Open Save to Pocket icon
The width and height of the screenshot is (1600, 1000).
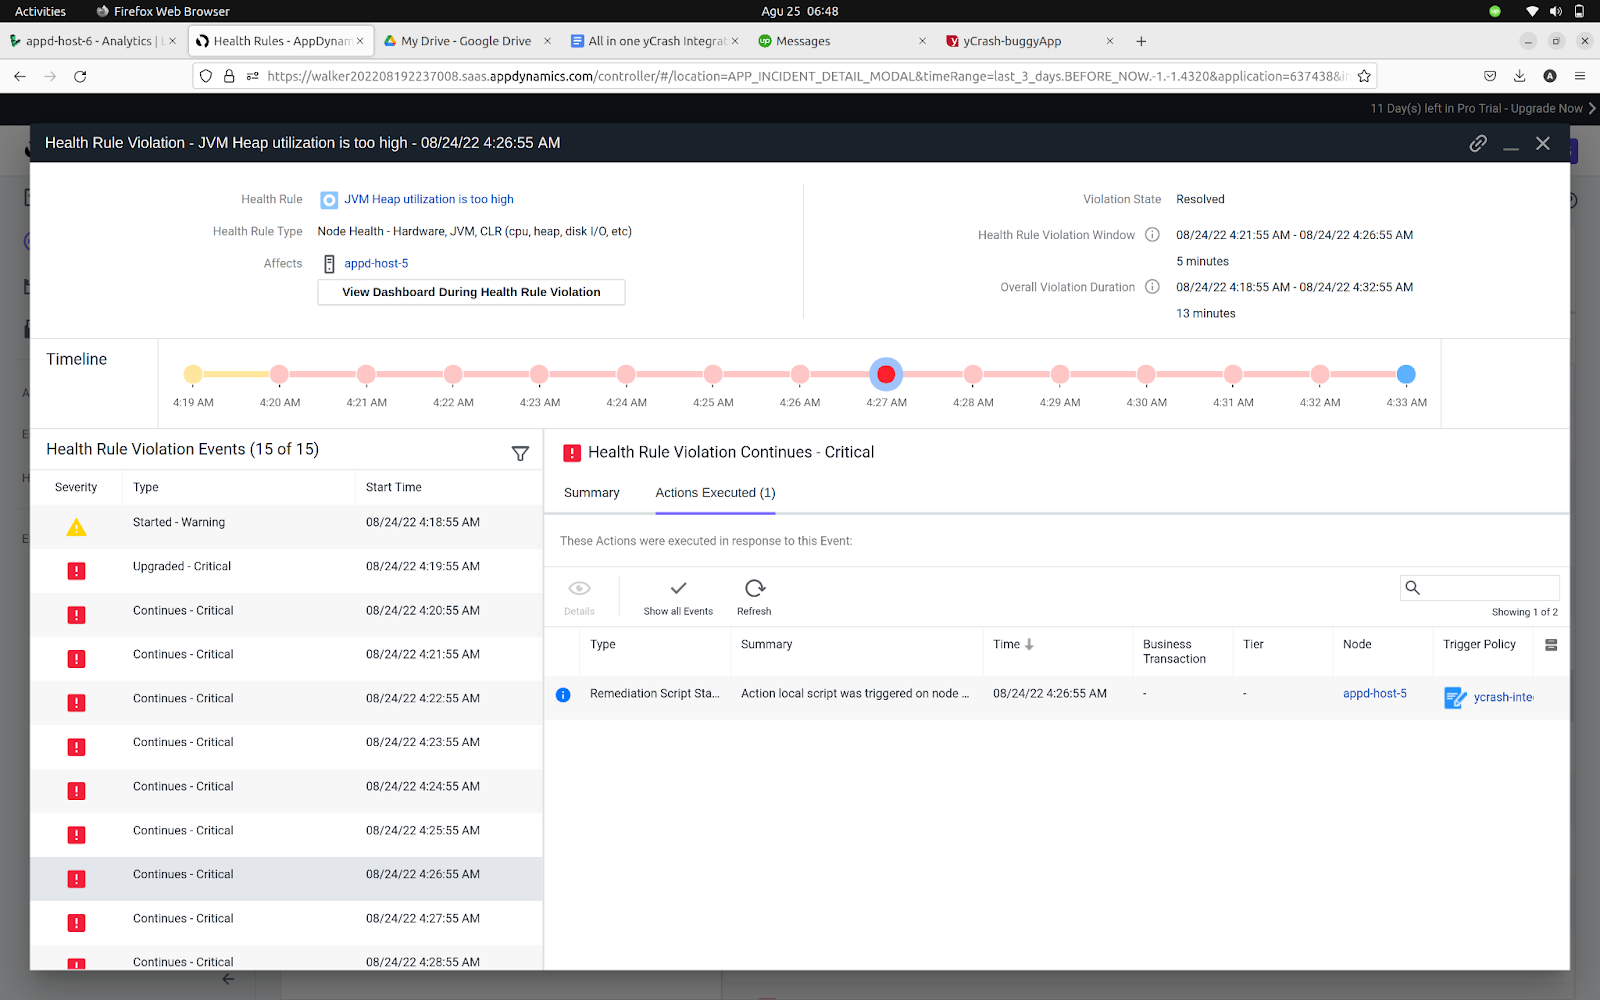(x=1490, y=76)
